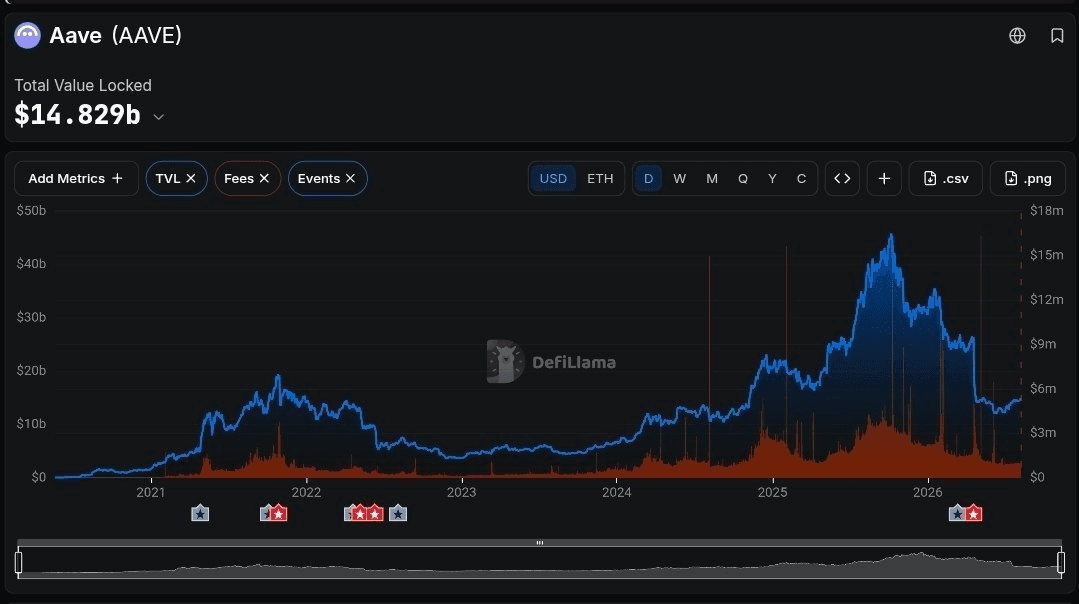
Task: Bookmark Aave with the bookmark icon
Action: pos(1057,36)
